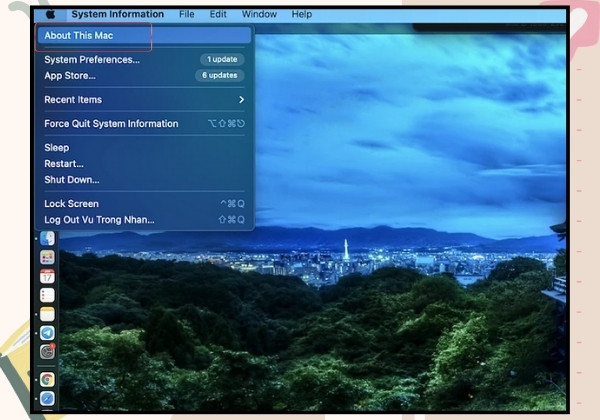Image resolution: width=600 pixels, height=420 pixels.
Task: Launch Google Chrome from the Dock
Action: tap(47, 379)
